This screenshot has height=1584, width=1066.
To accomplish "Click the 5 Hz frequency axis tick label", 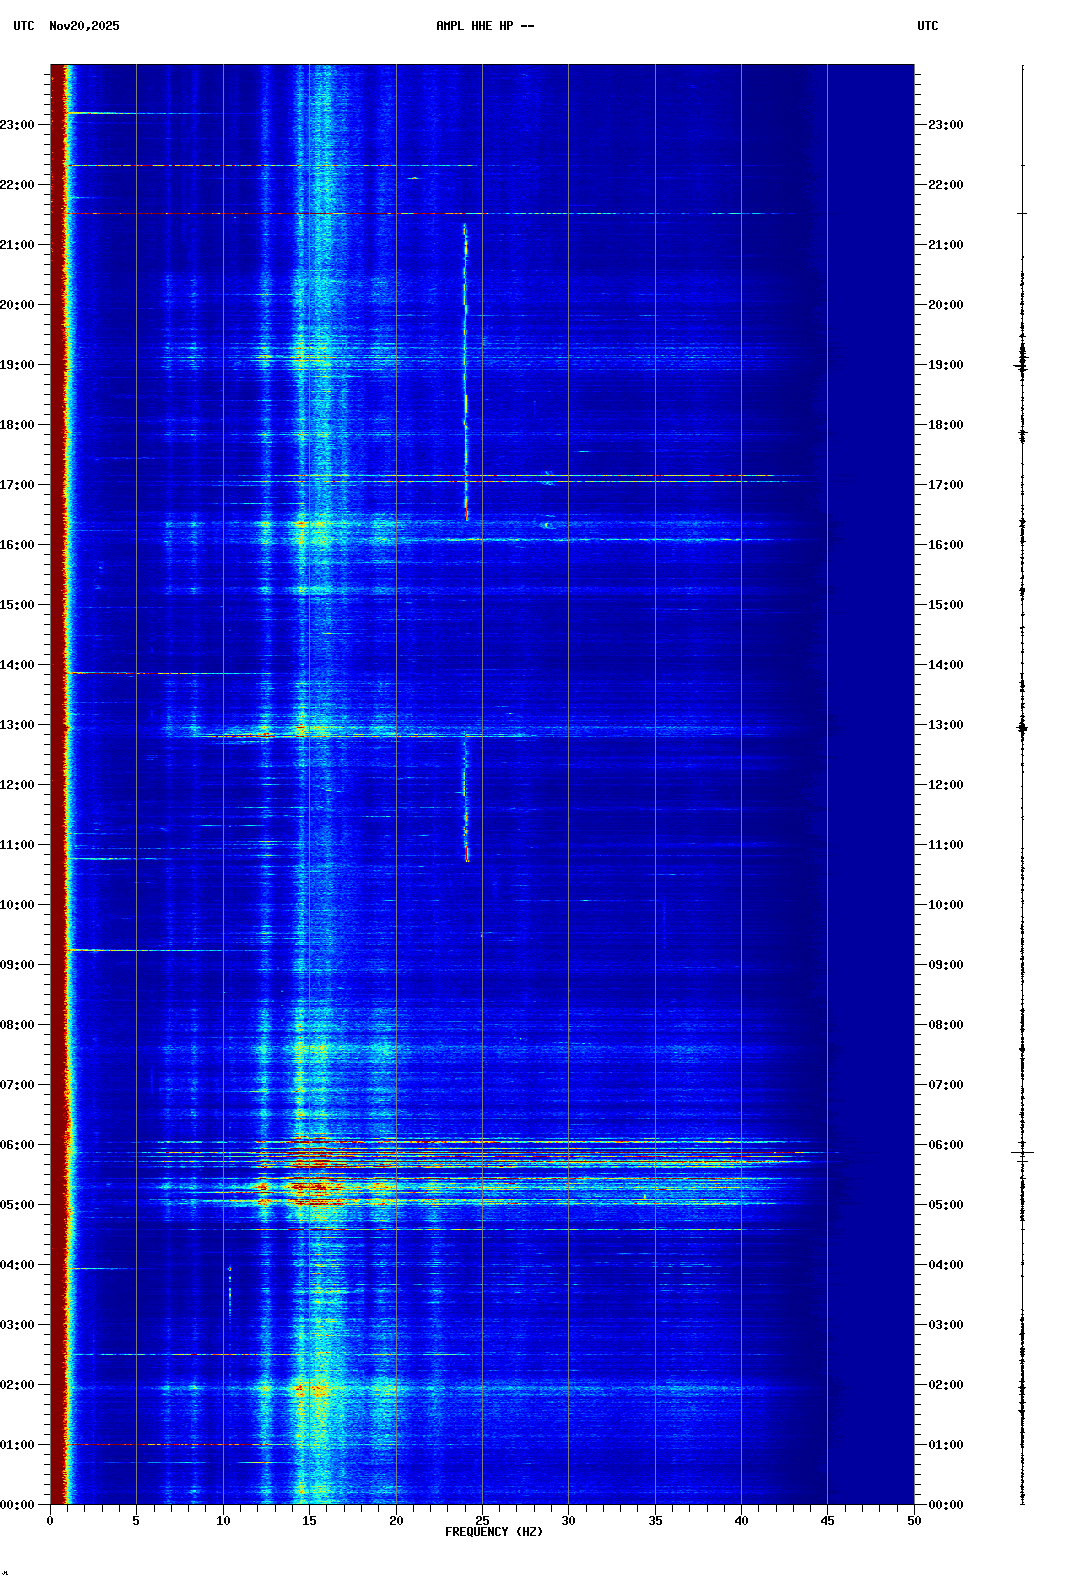I will (x=136, y=1521).
